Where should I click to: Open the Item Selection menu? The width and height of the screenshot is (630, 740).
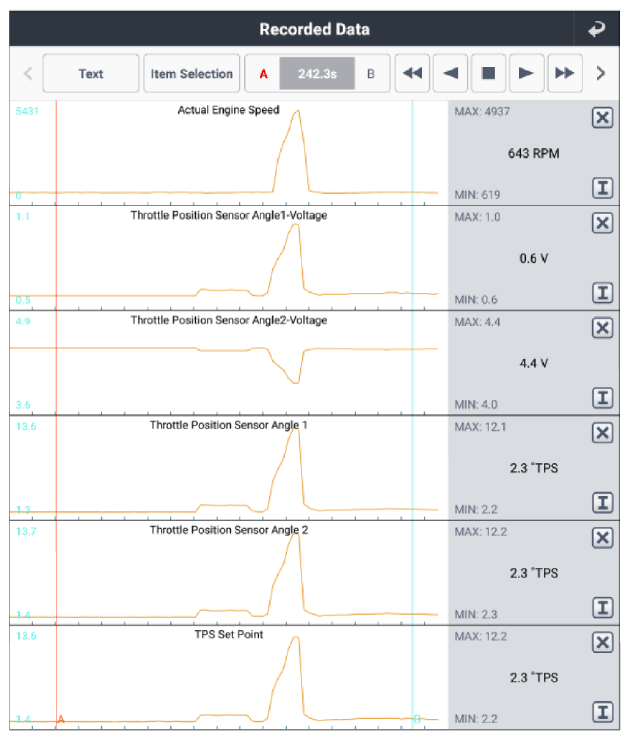pyautogui.click(x=192, y=73)
